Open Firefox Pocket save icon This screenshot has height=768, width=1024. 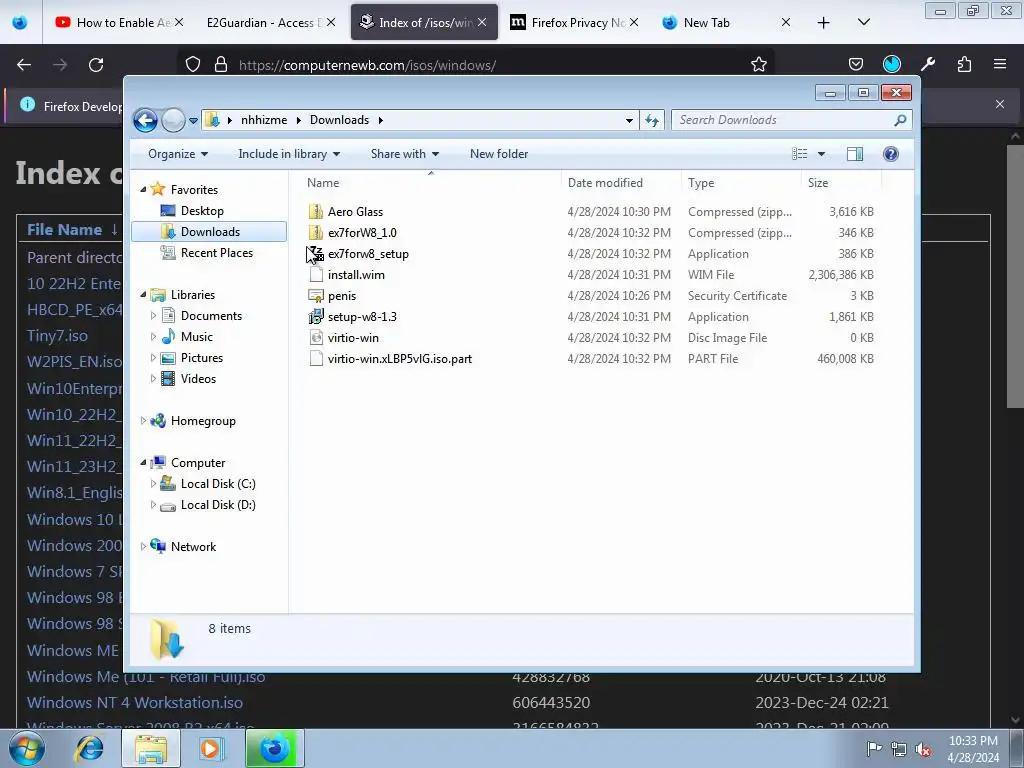click(856, 64)
